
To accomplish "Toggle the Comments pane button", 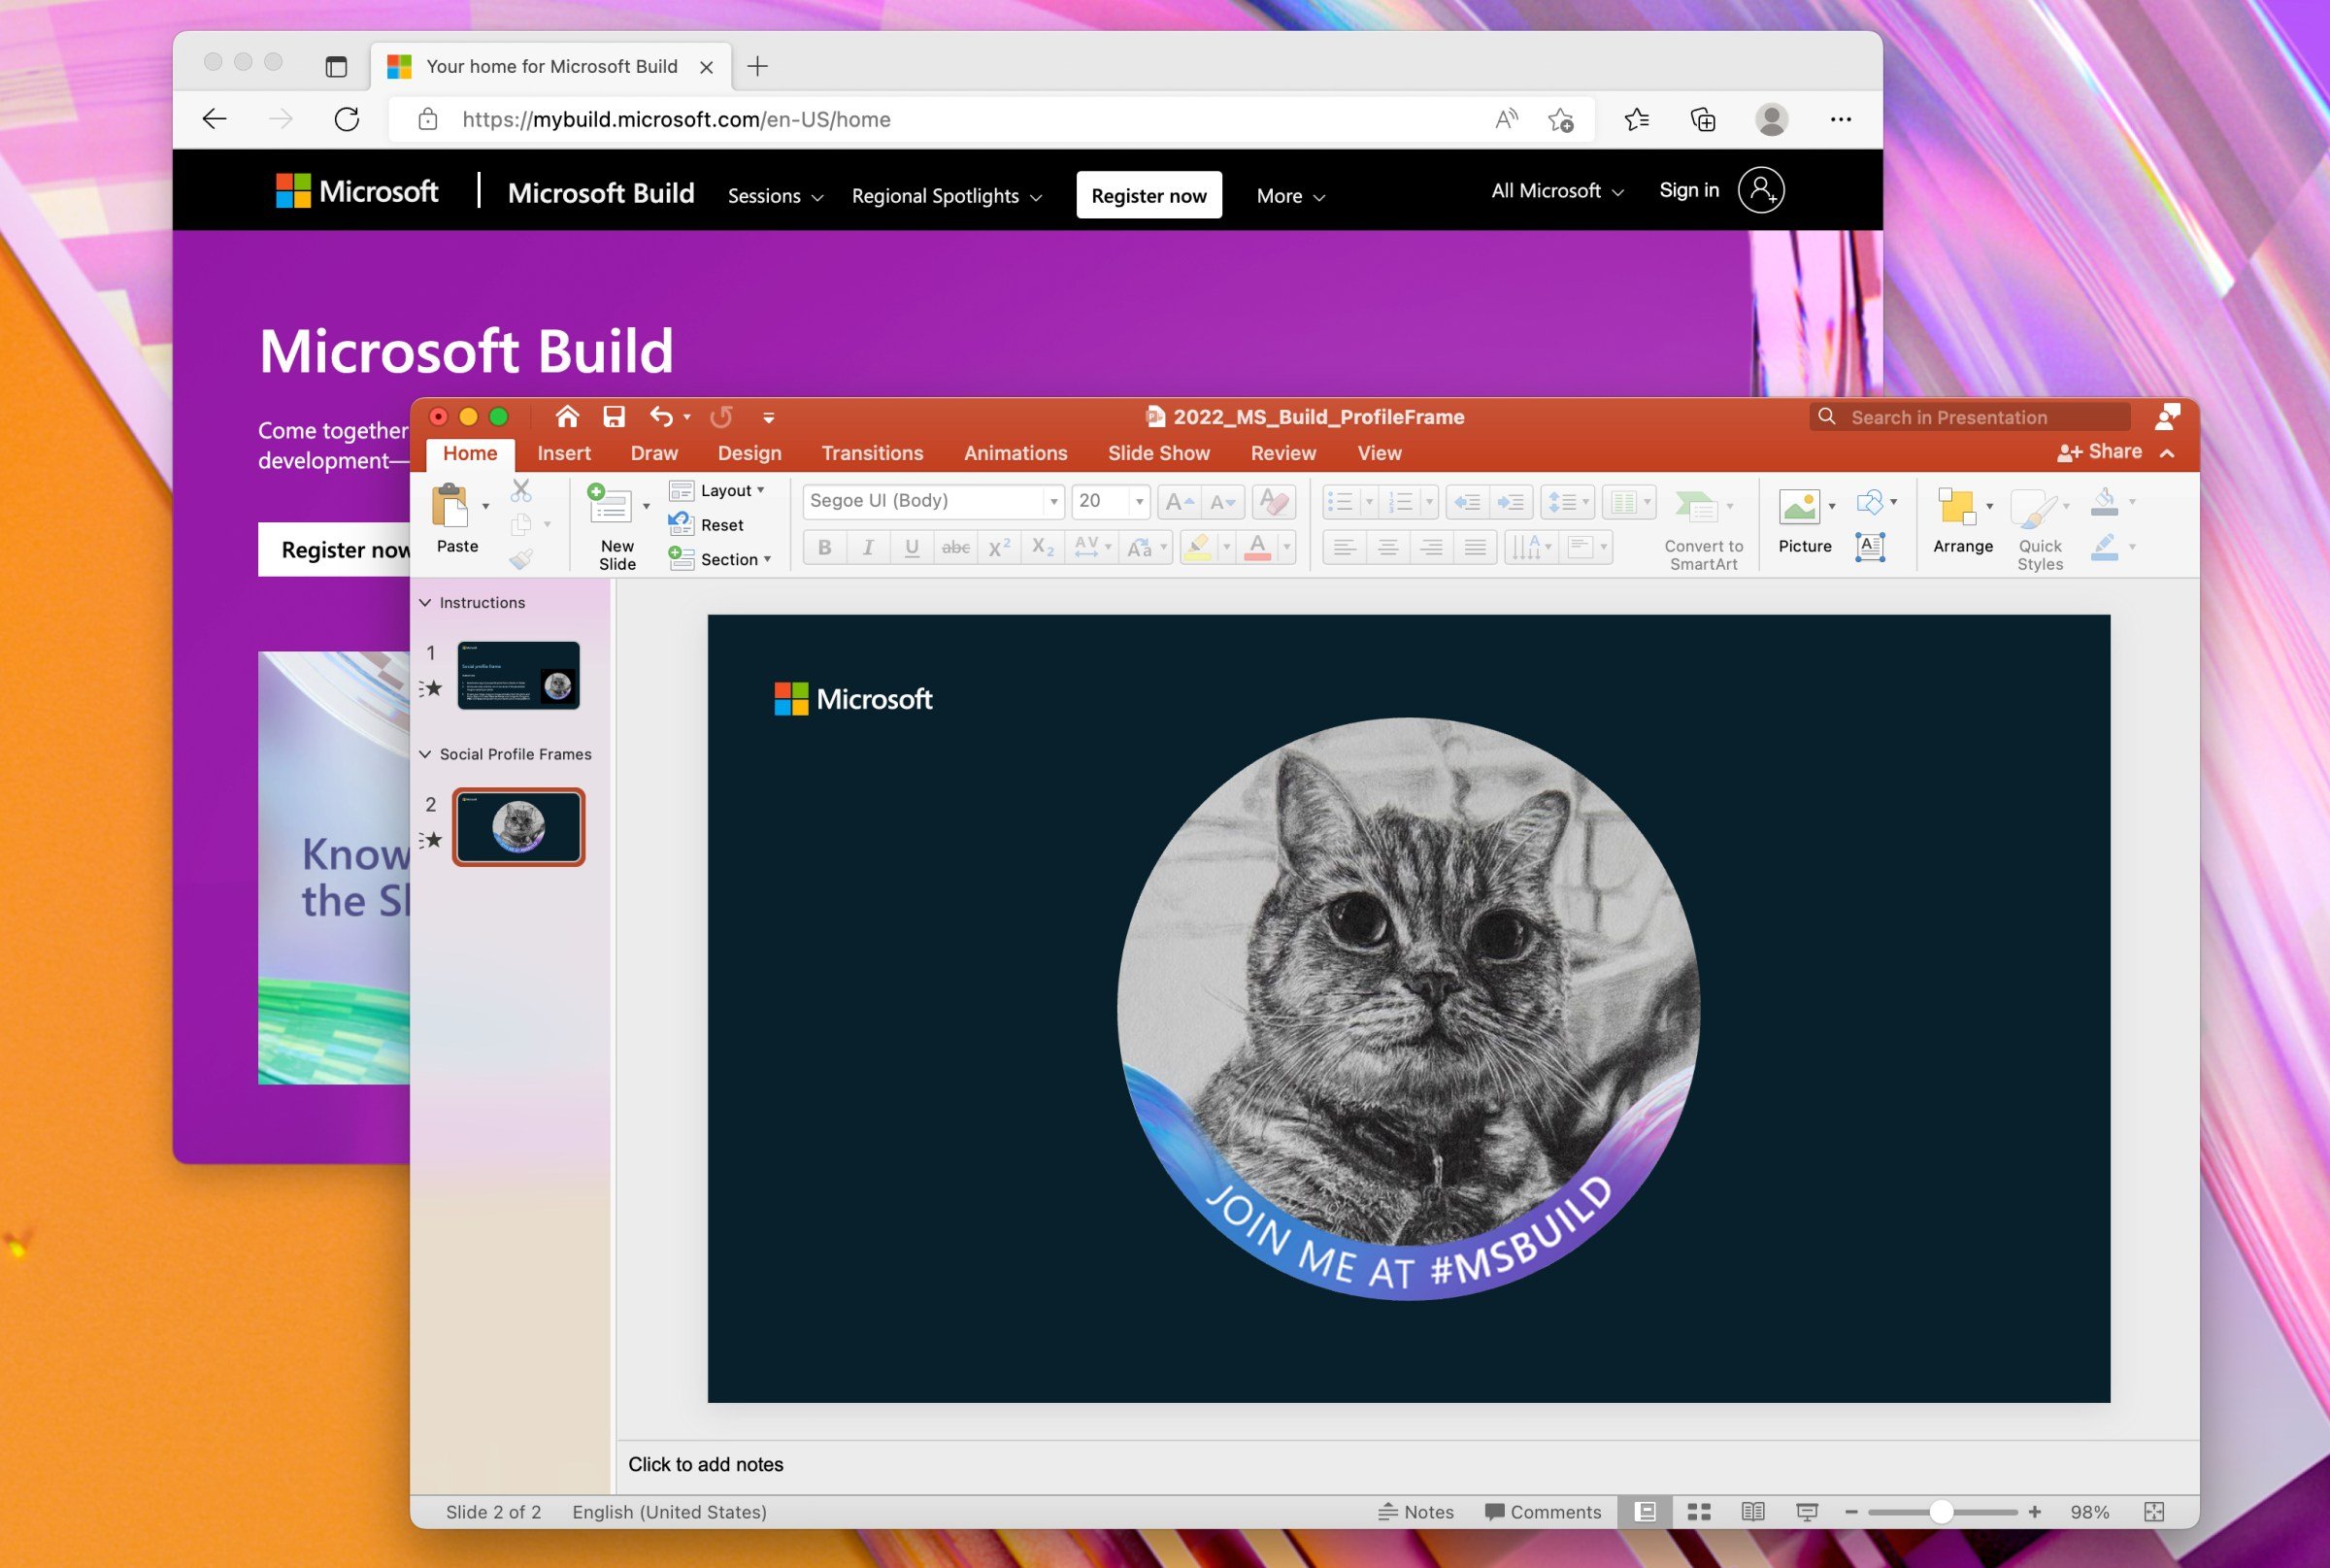I will pos(1543,1512).
